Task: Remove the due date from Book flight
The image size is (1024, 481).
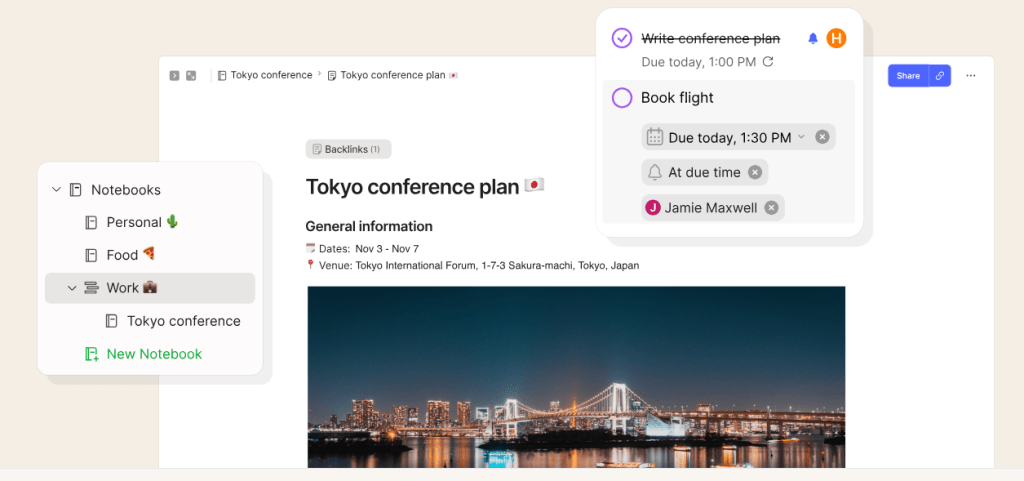Action: 822,137
